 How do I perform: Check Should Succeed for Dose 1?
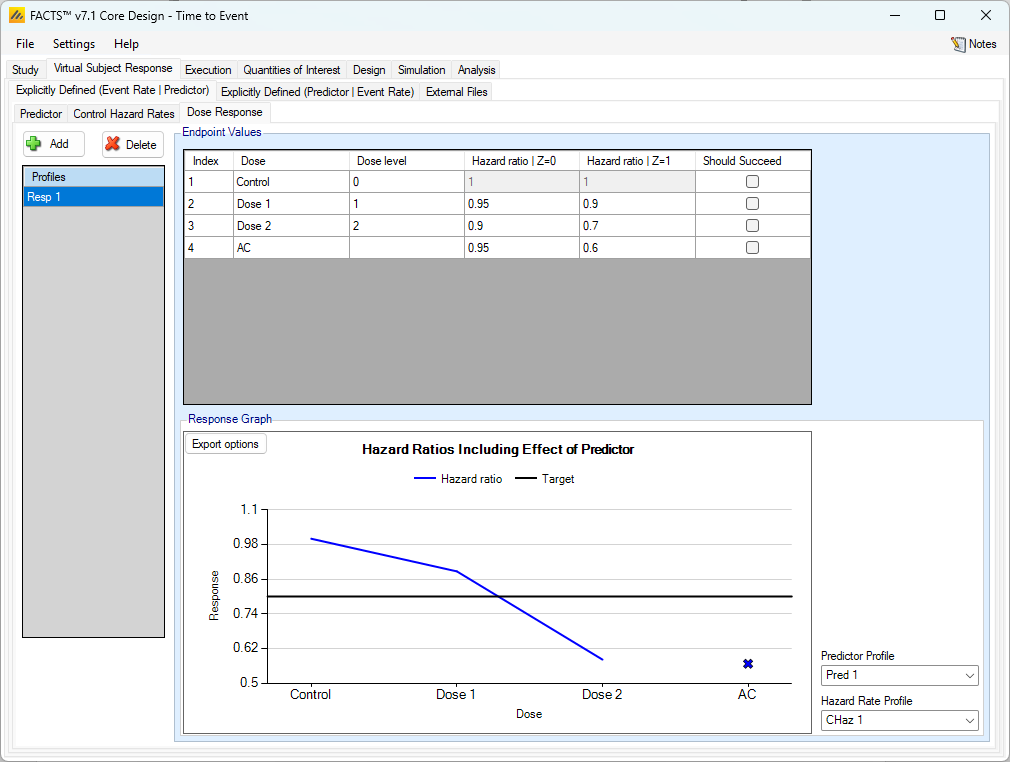[x=752, y=204]
